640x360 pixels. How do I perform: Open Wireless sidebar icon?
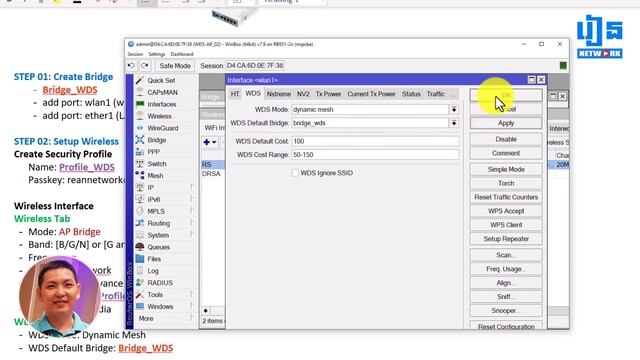click(140, 116)
